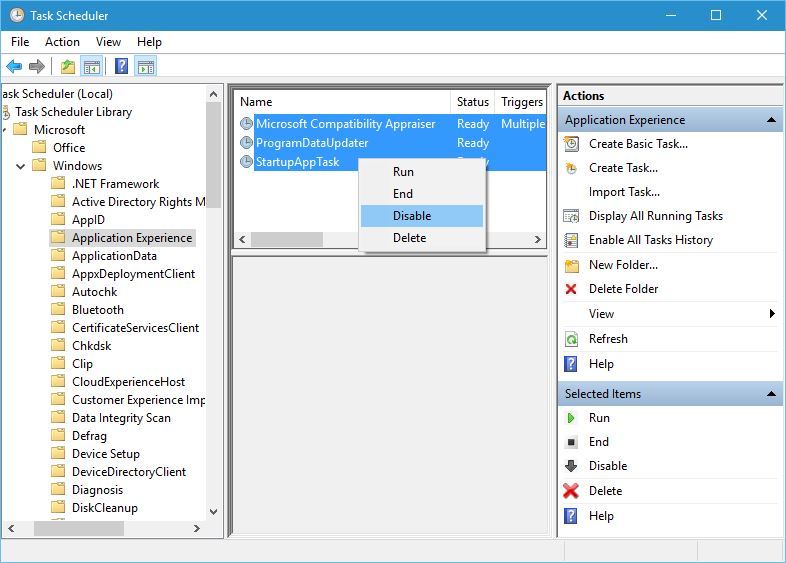The image size is (786, 563).
Task: Select the AppID folder in tree
Action: [x=88, y=220]
